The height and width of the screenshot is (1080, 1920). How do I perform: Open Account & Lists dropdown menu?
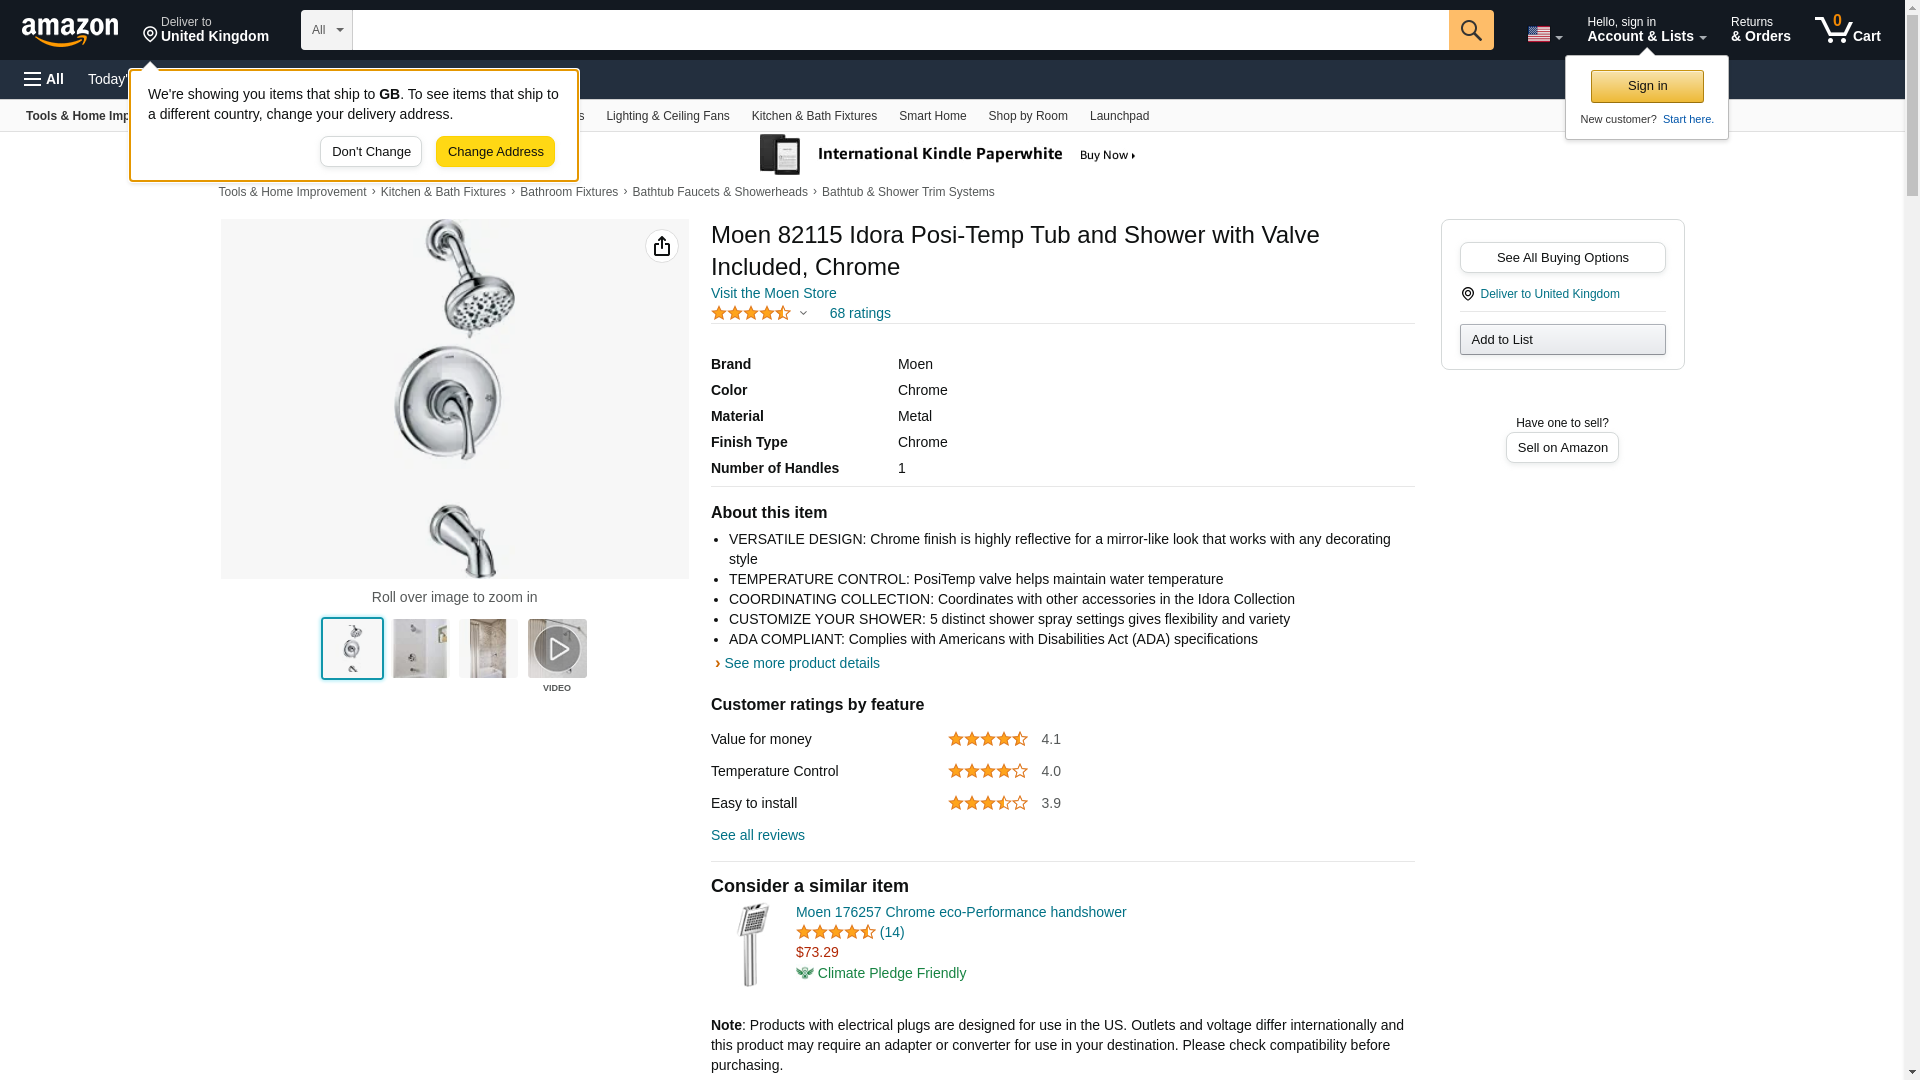[x=1645, y=30]
